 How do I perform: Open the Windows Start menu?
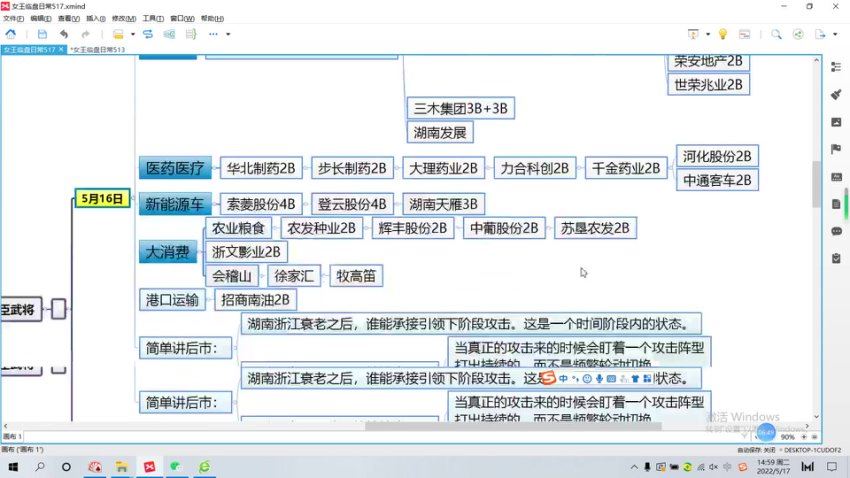click(12, 467)
